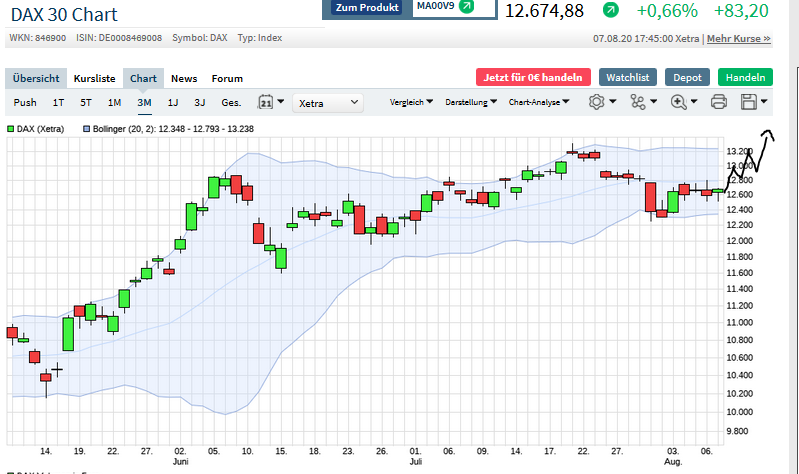Select the 1T timeframe
Screen dimensions: 799x474
point(58,102)
